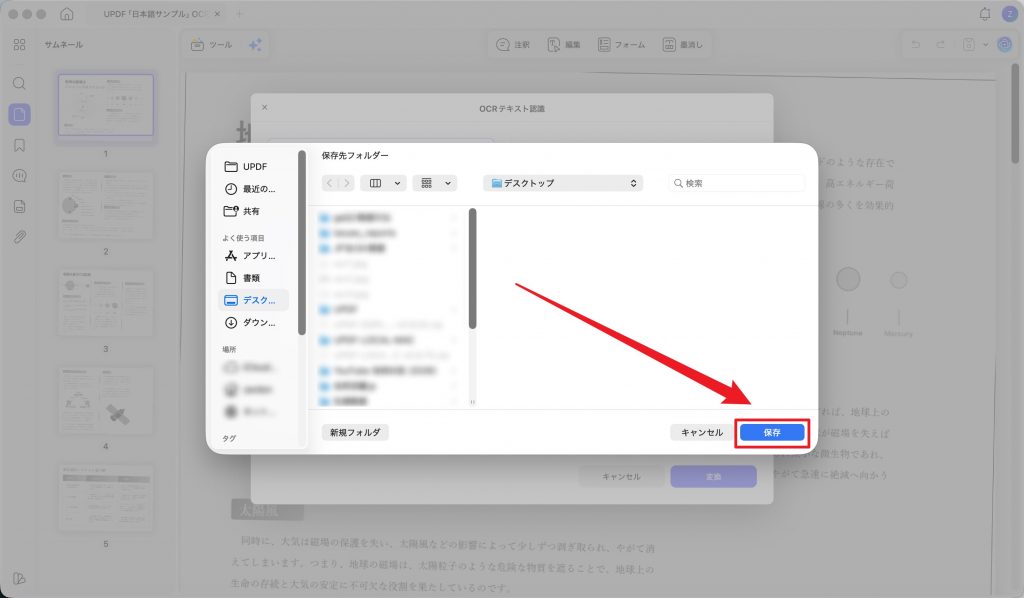Open grouping options dropdown chevron
The height and width of the screenshot is (598, 1024).
448,183
